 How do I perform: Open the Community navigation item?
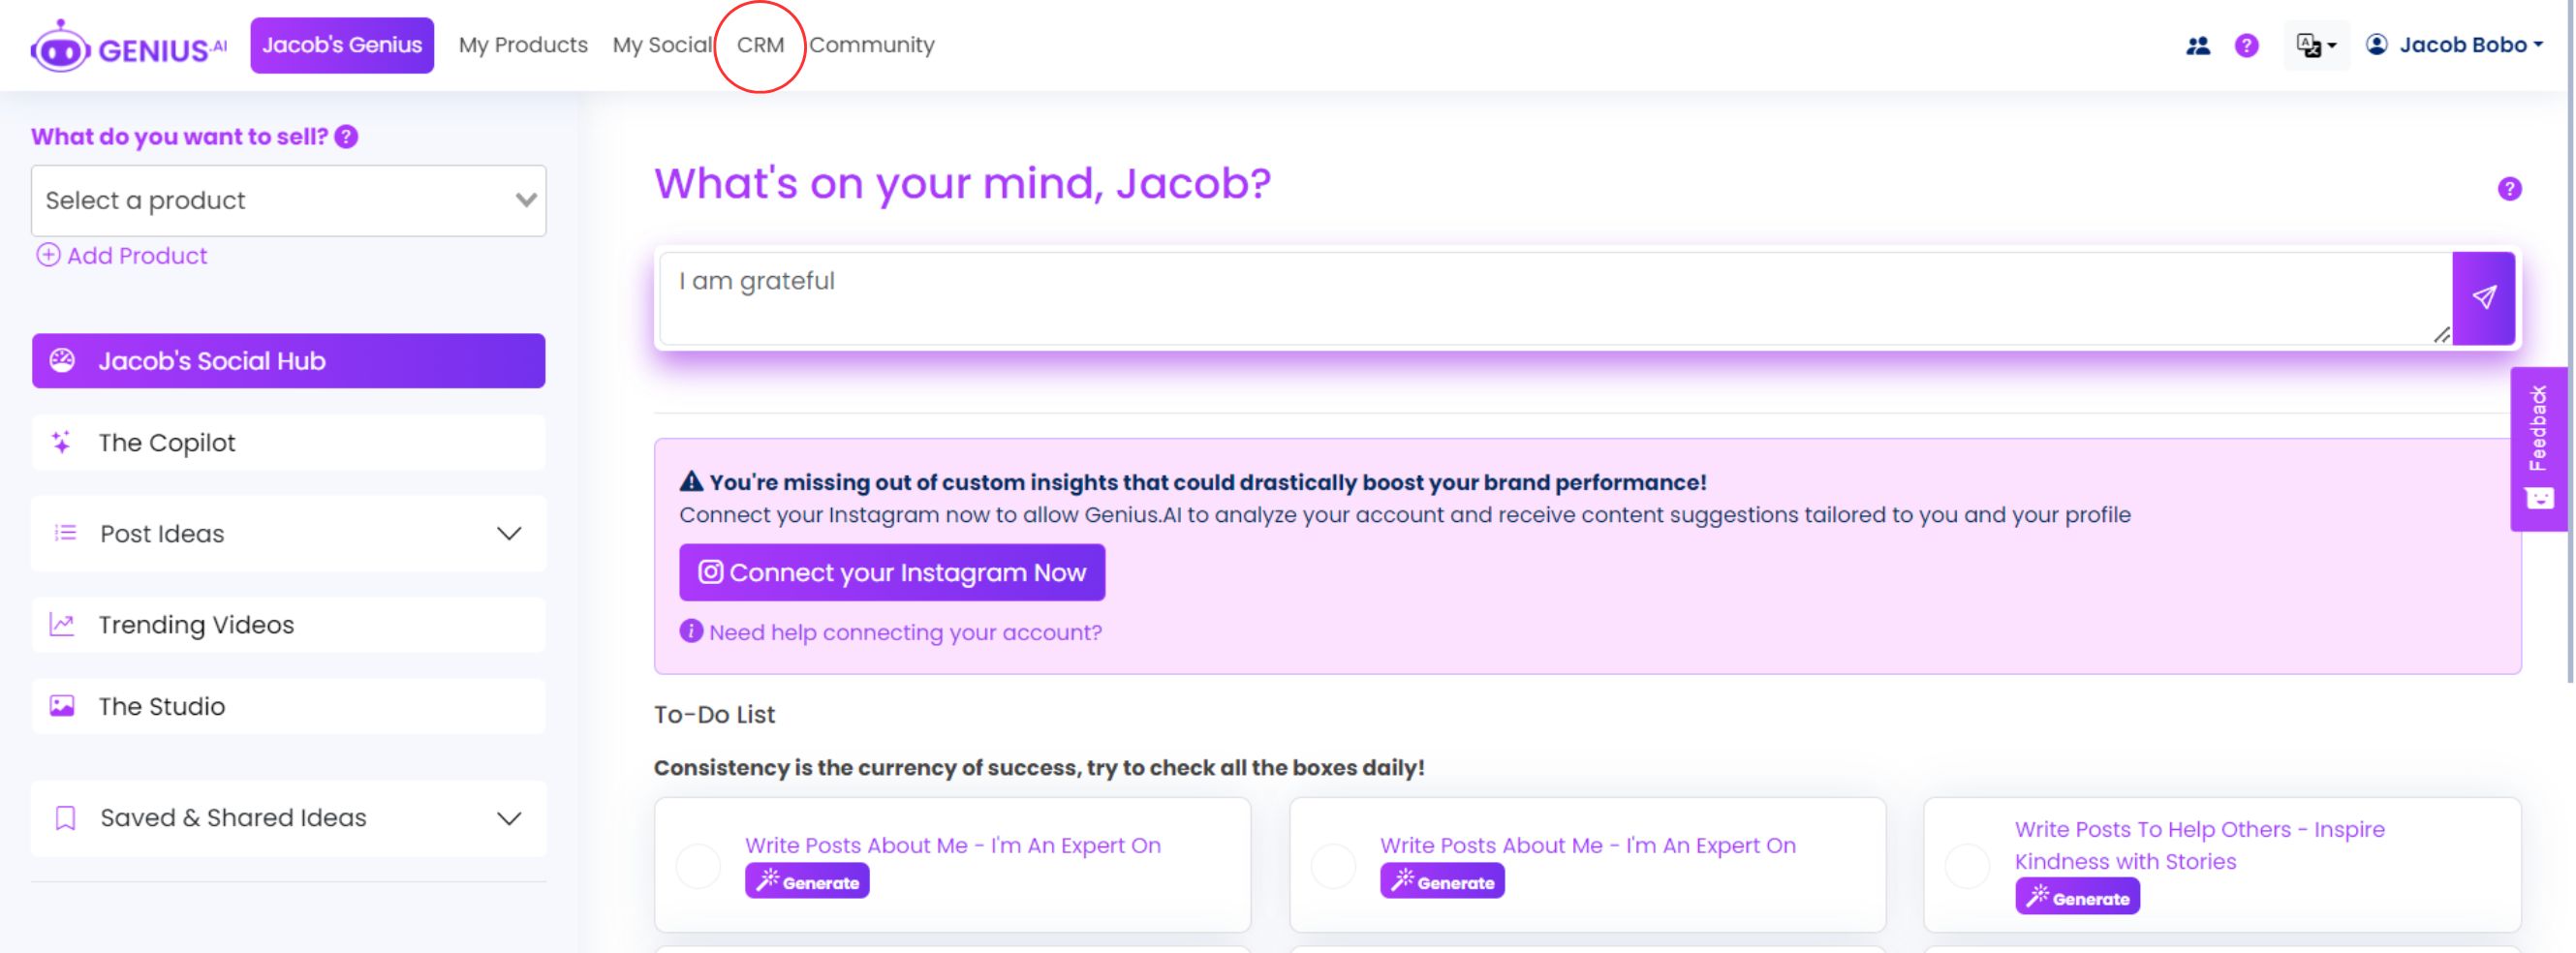(872, 45)
